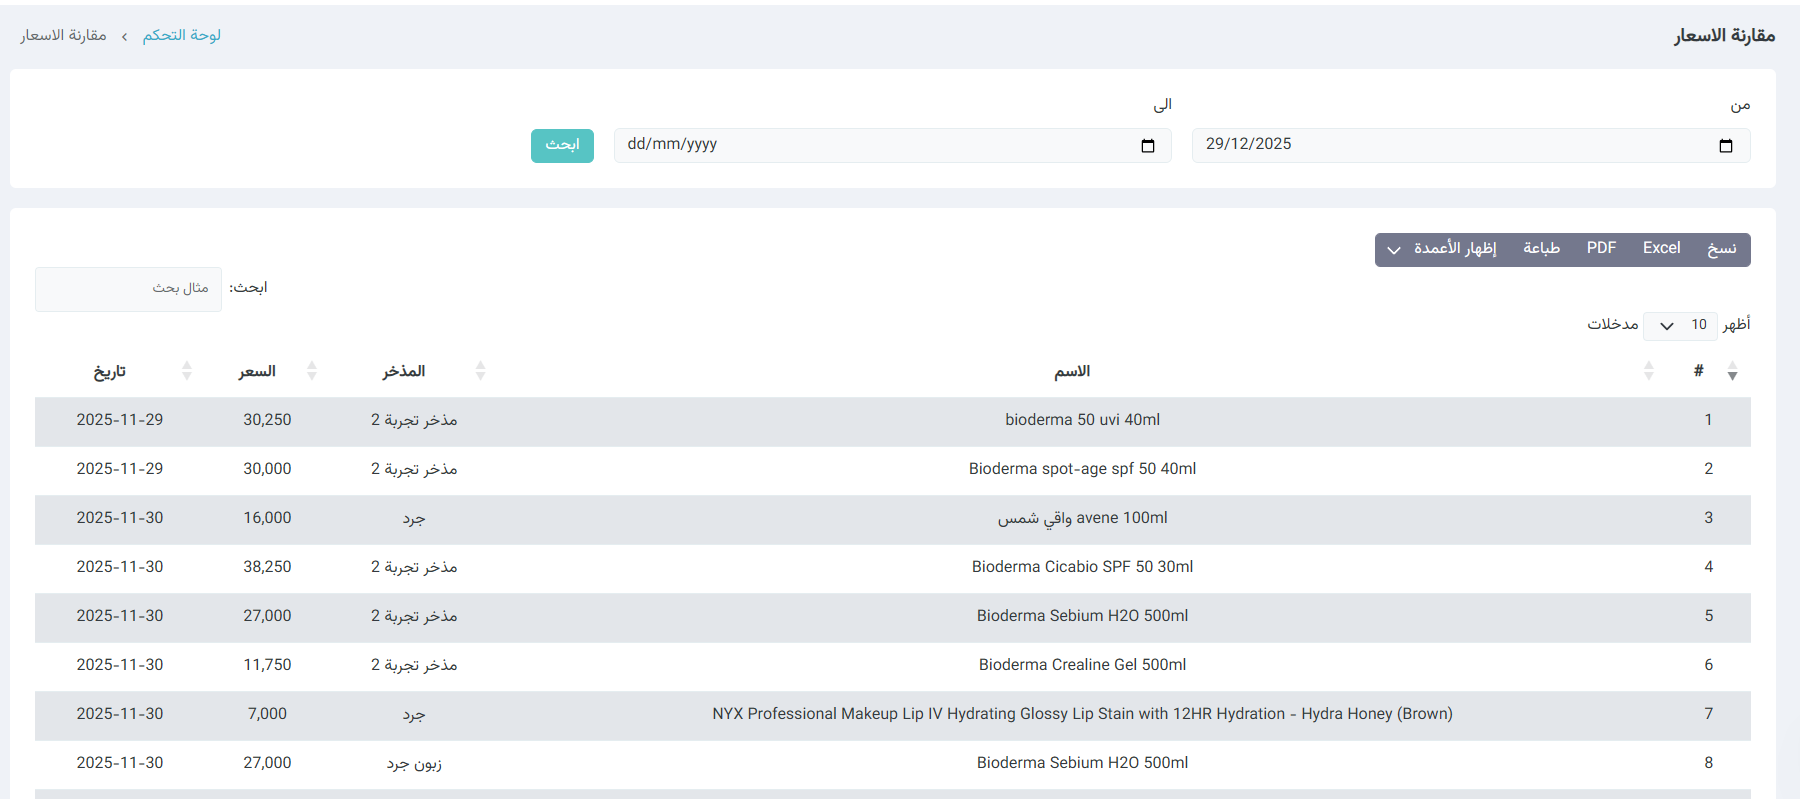
Task: Focus the من date input showing 29/12/2025
Action: 1471,146
